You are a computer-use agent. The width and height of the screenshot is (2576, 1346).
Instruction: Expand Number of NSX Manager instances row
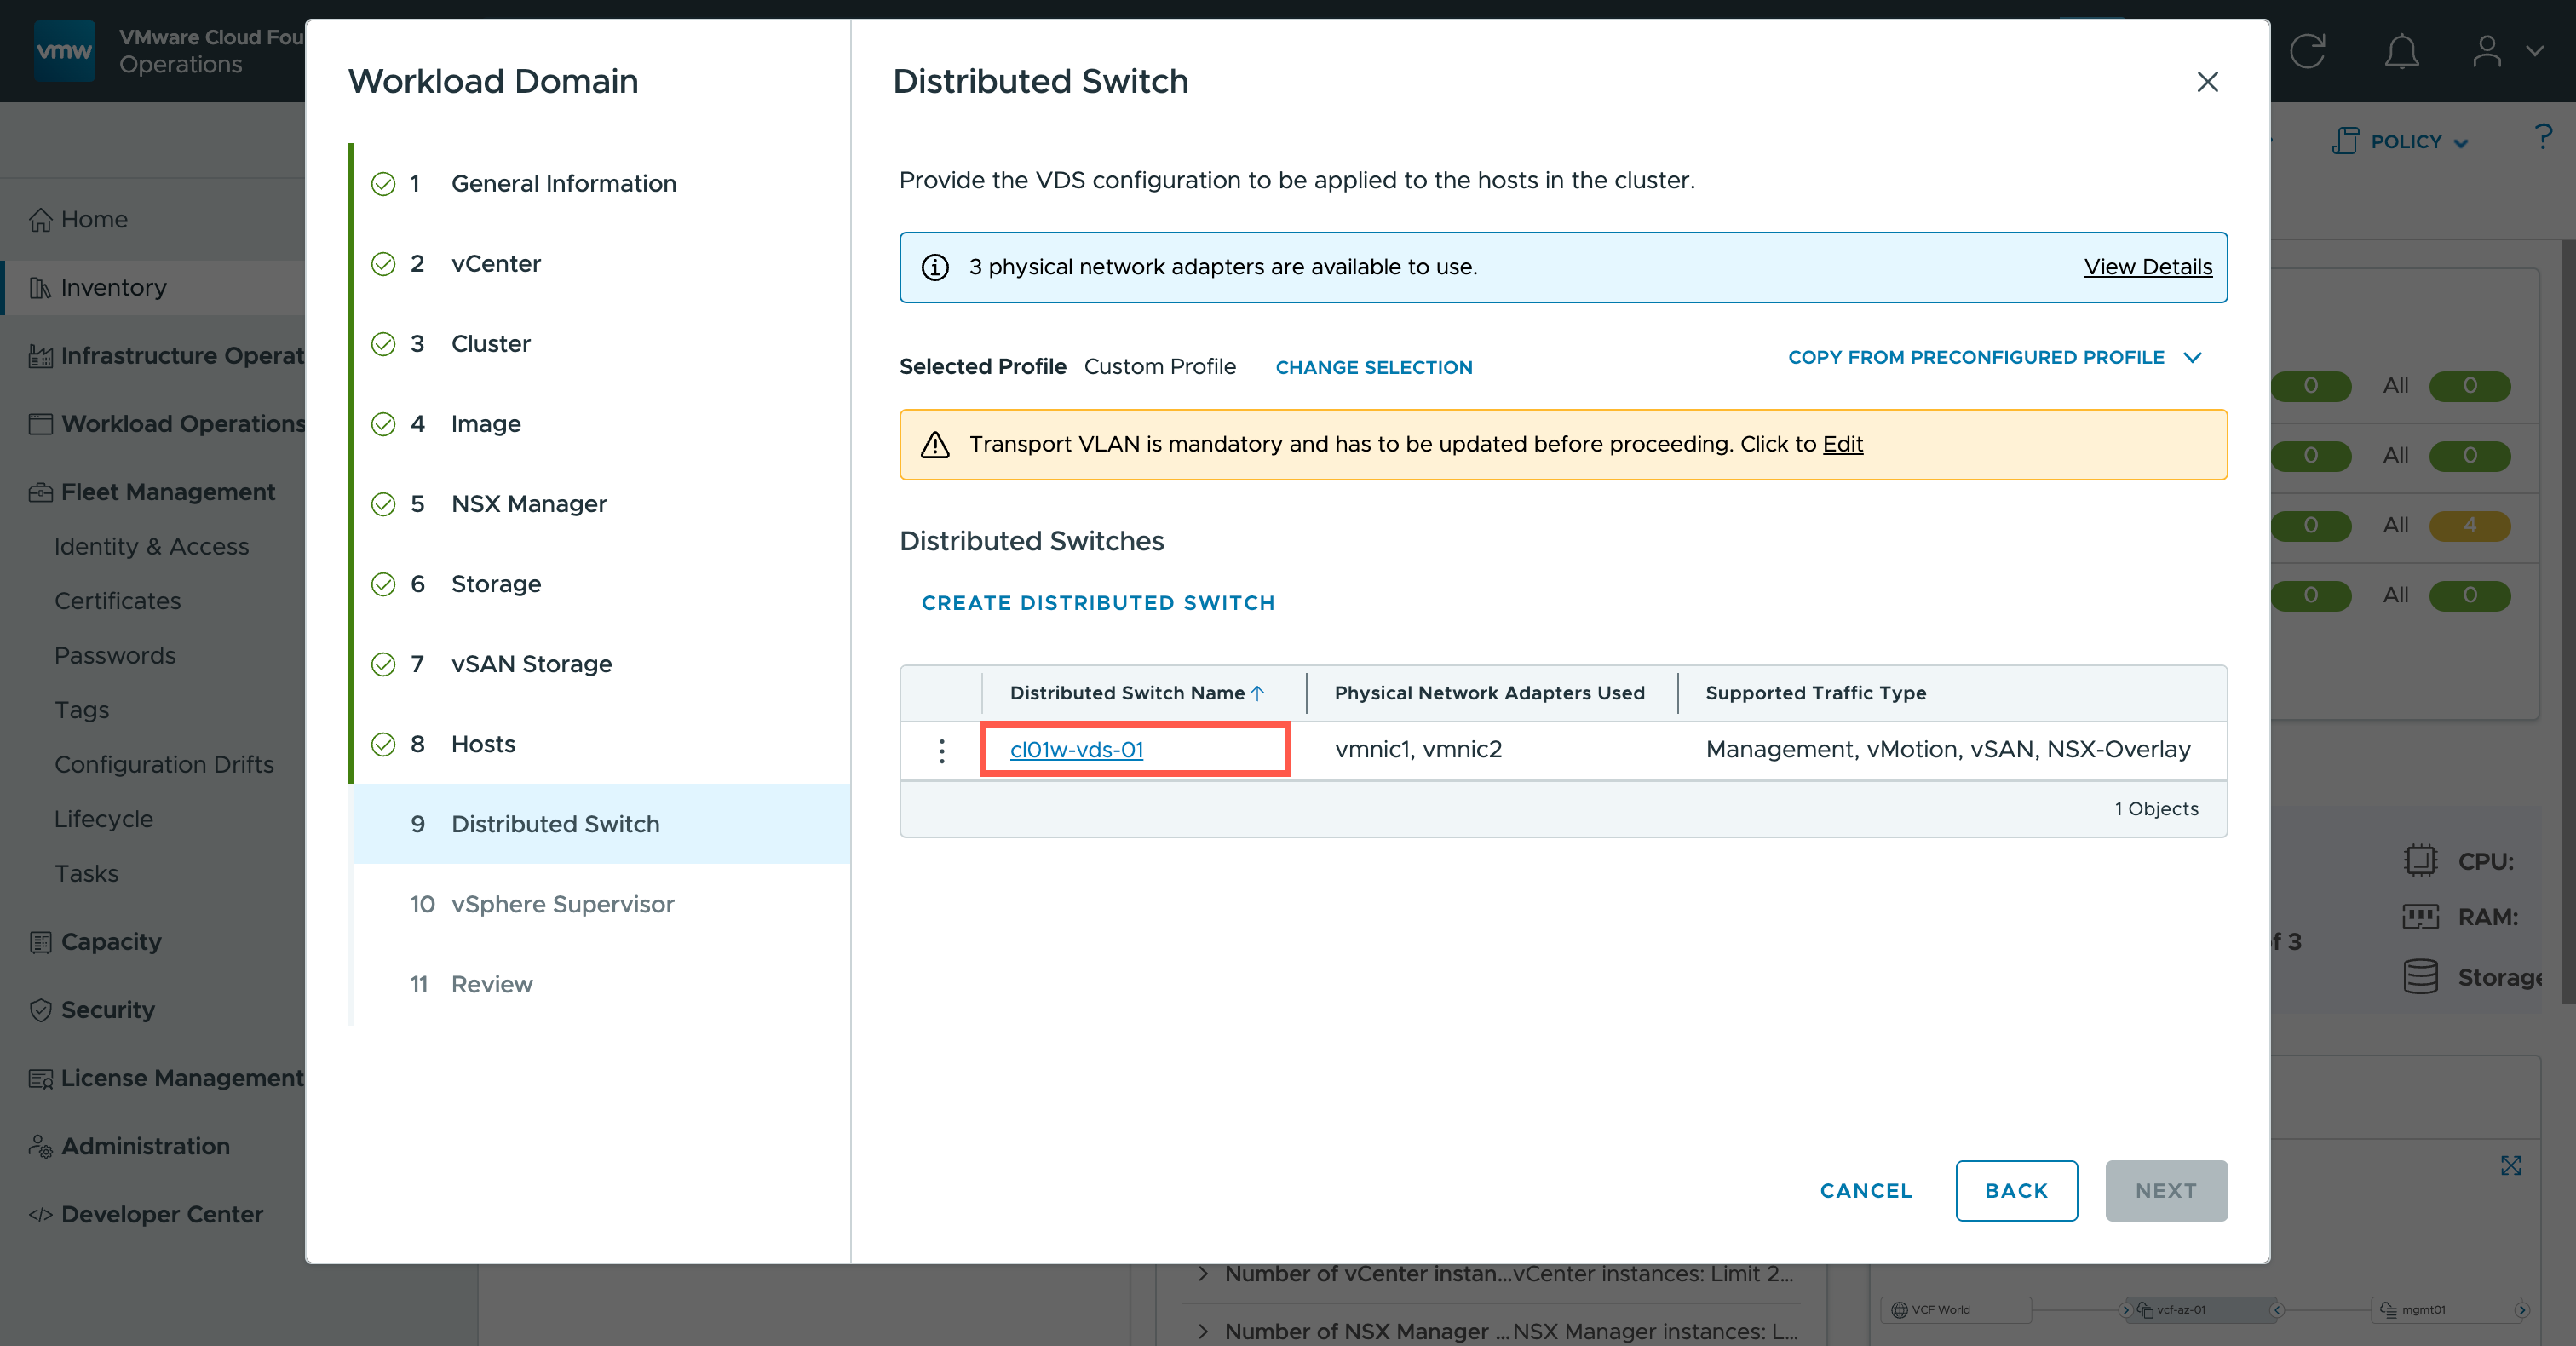(1203, 1331)
